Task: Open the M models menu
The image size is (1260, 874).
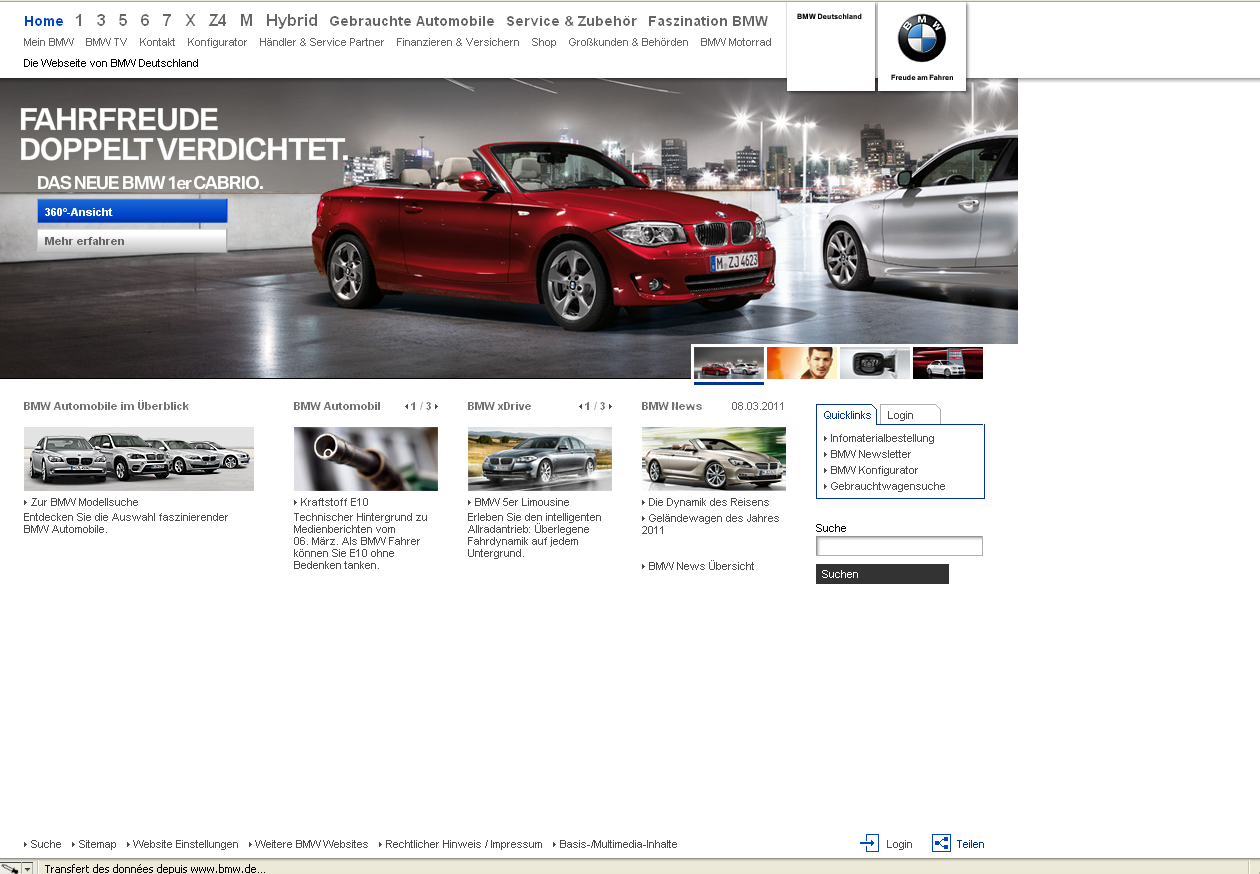Action: click(246, 21)
